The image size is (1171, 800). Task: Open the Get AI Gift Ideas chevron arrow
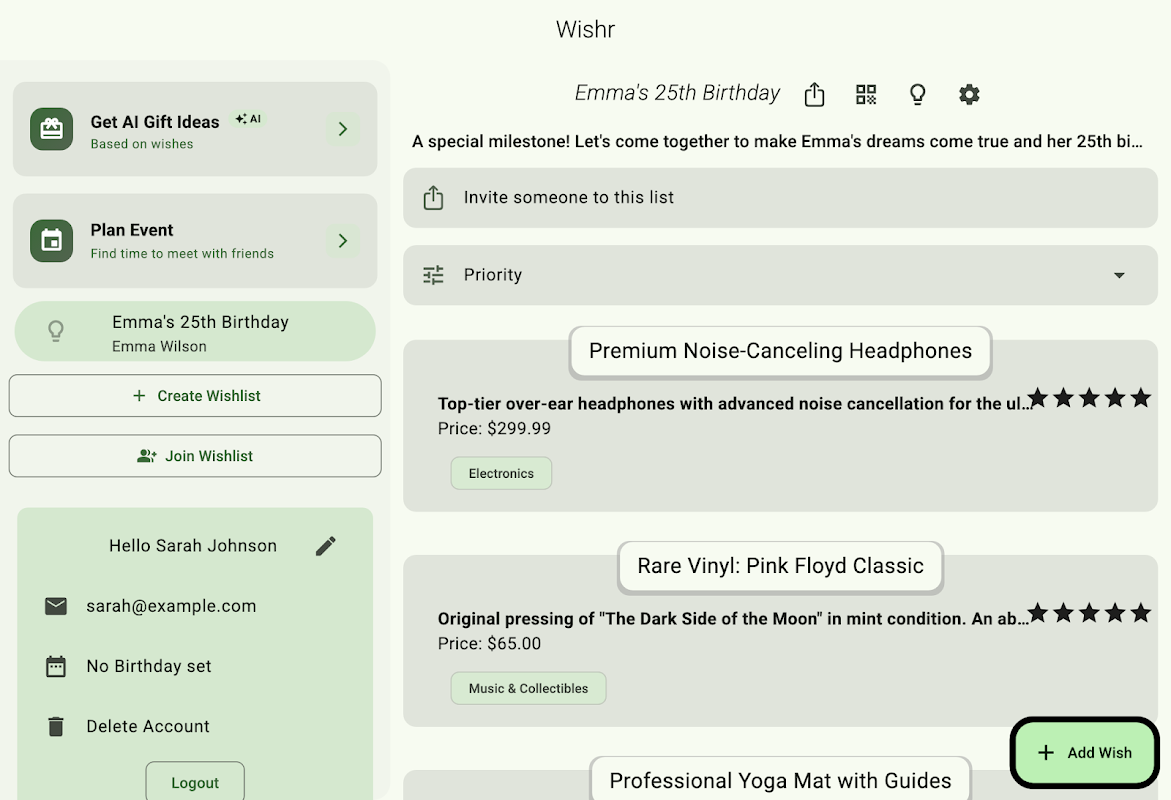(343, 129)
